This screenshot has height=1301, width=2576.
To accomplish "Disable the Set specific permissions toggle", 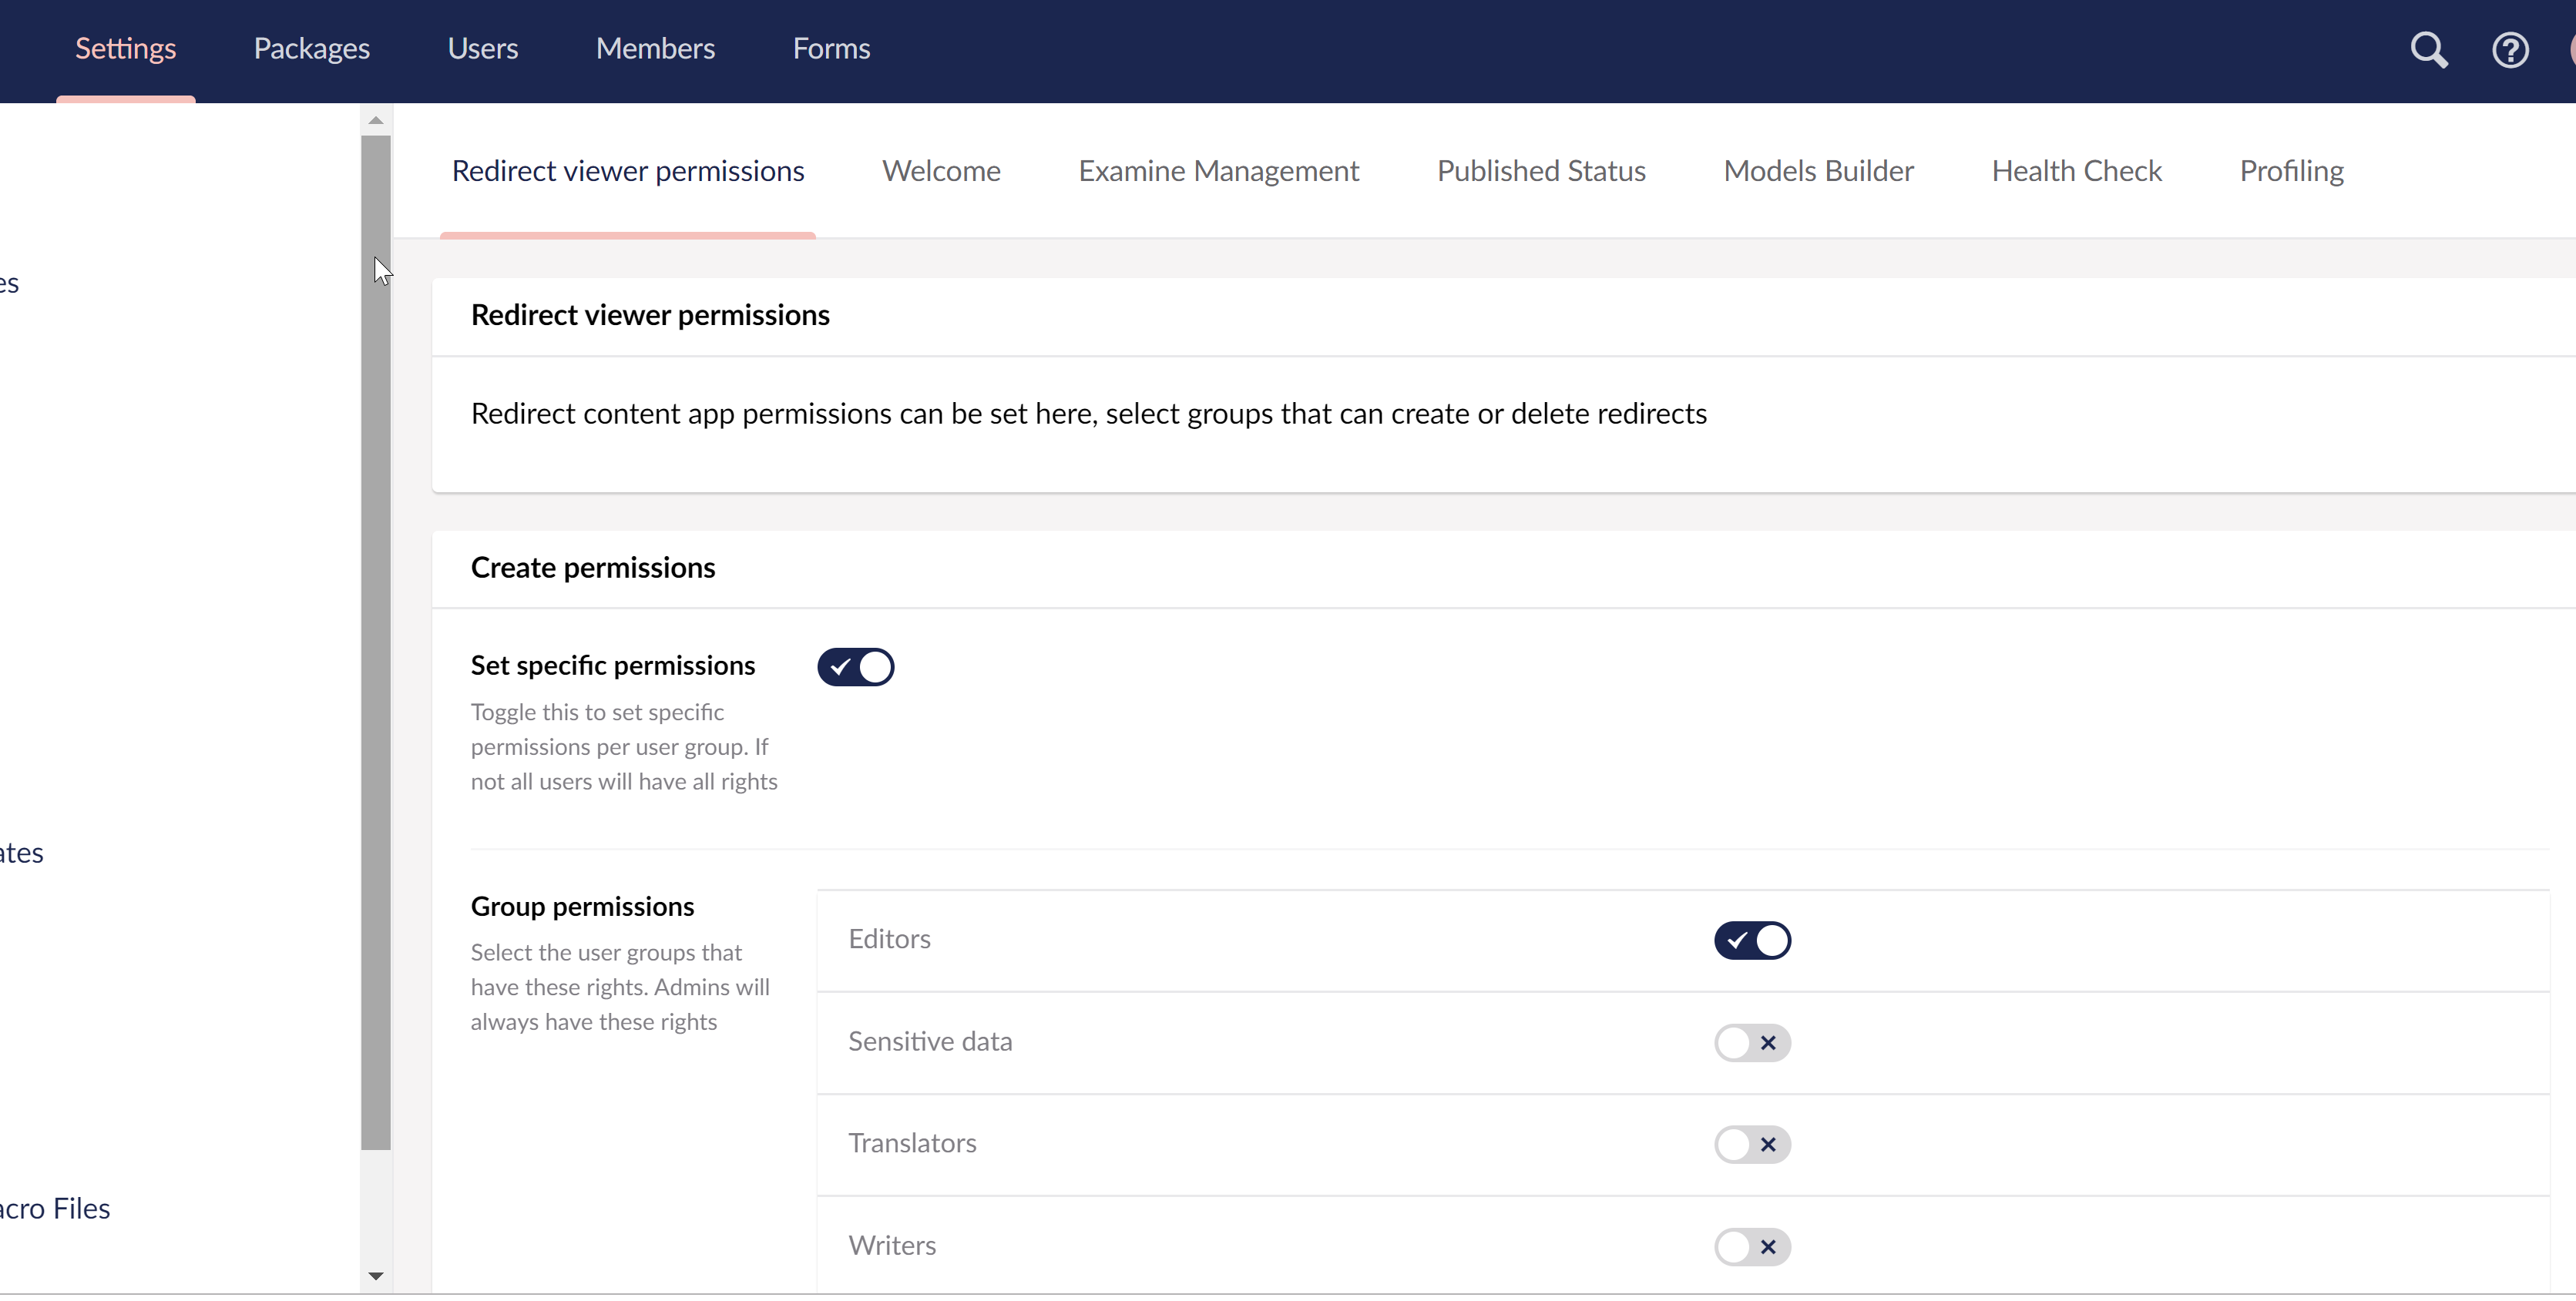I will [x=855, y=667].
